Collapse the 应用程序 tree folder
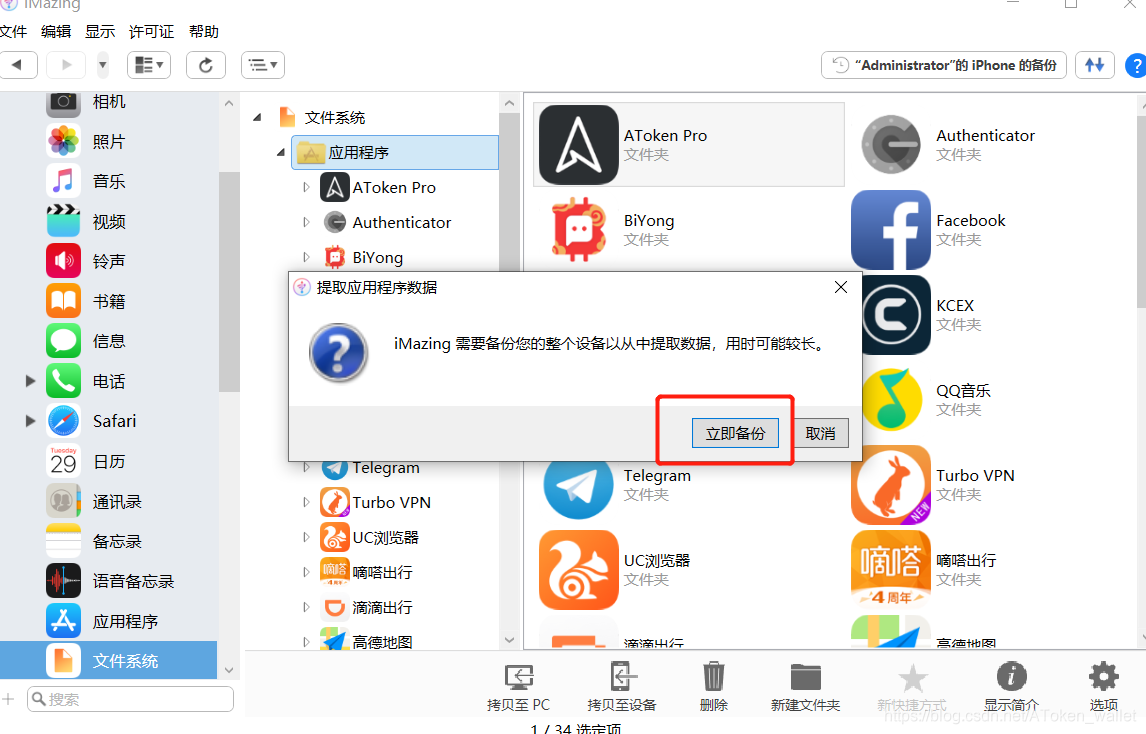This screenshot has width=1146, height=734. point(281,152)
